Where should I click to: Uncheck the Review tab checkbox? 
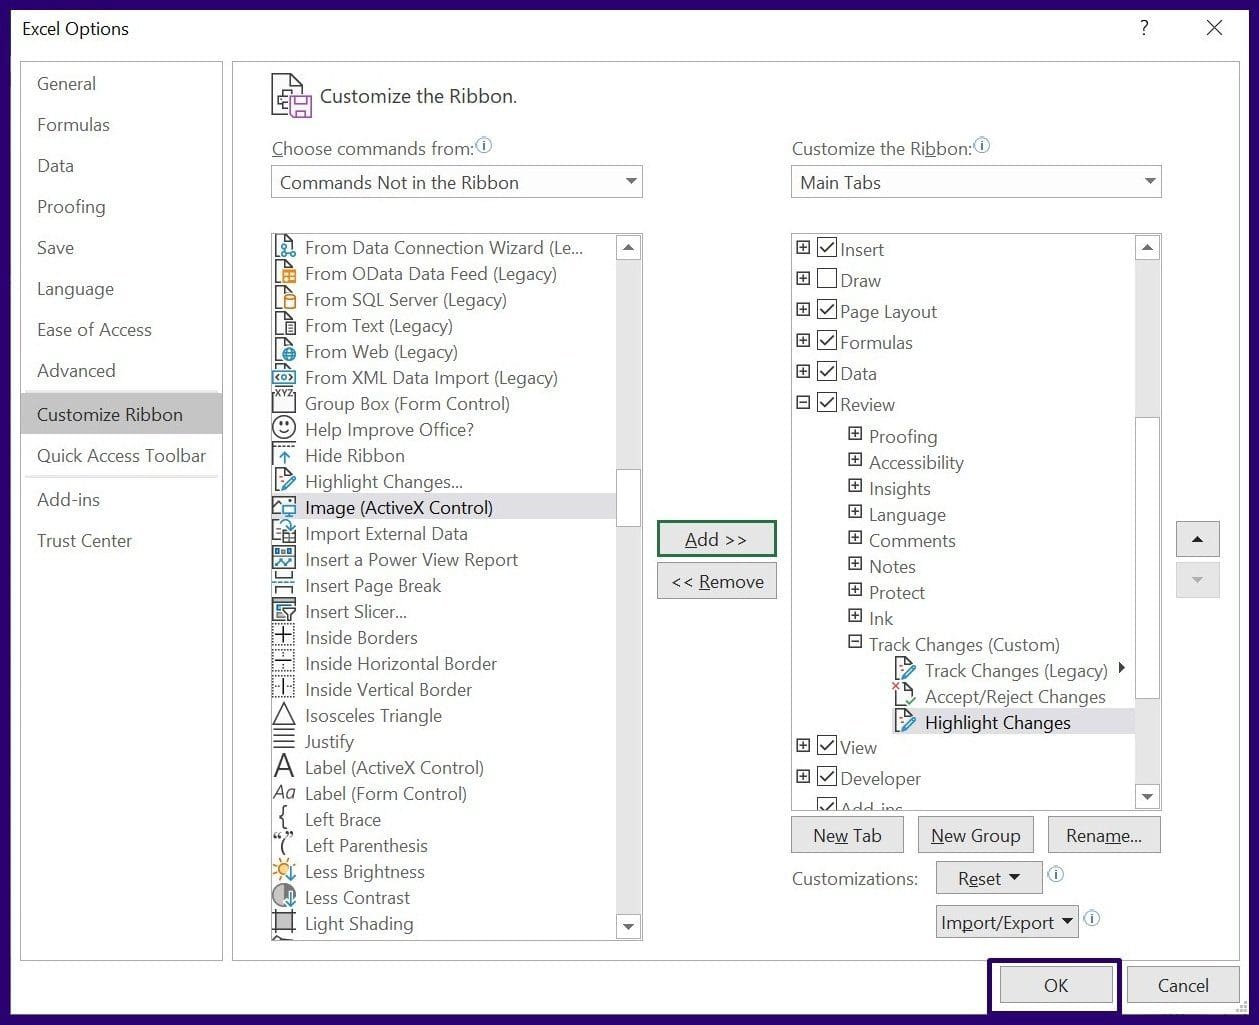click(x=827, y=403)
